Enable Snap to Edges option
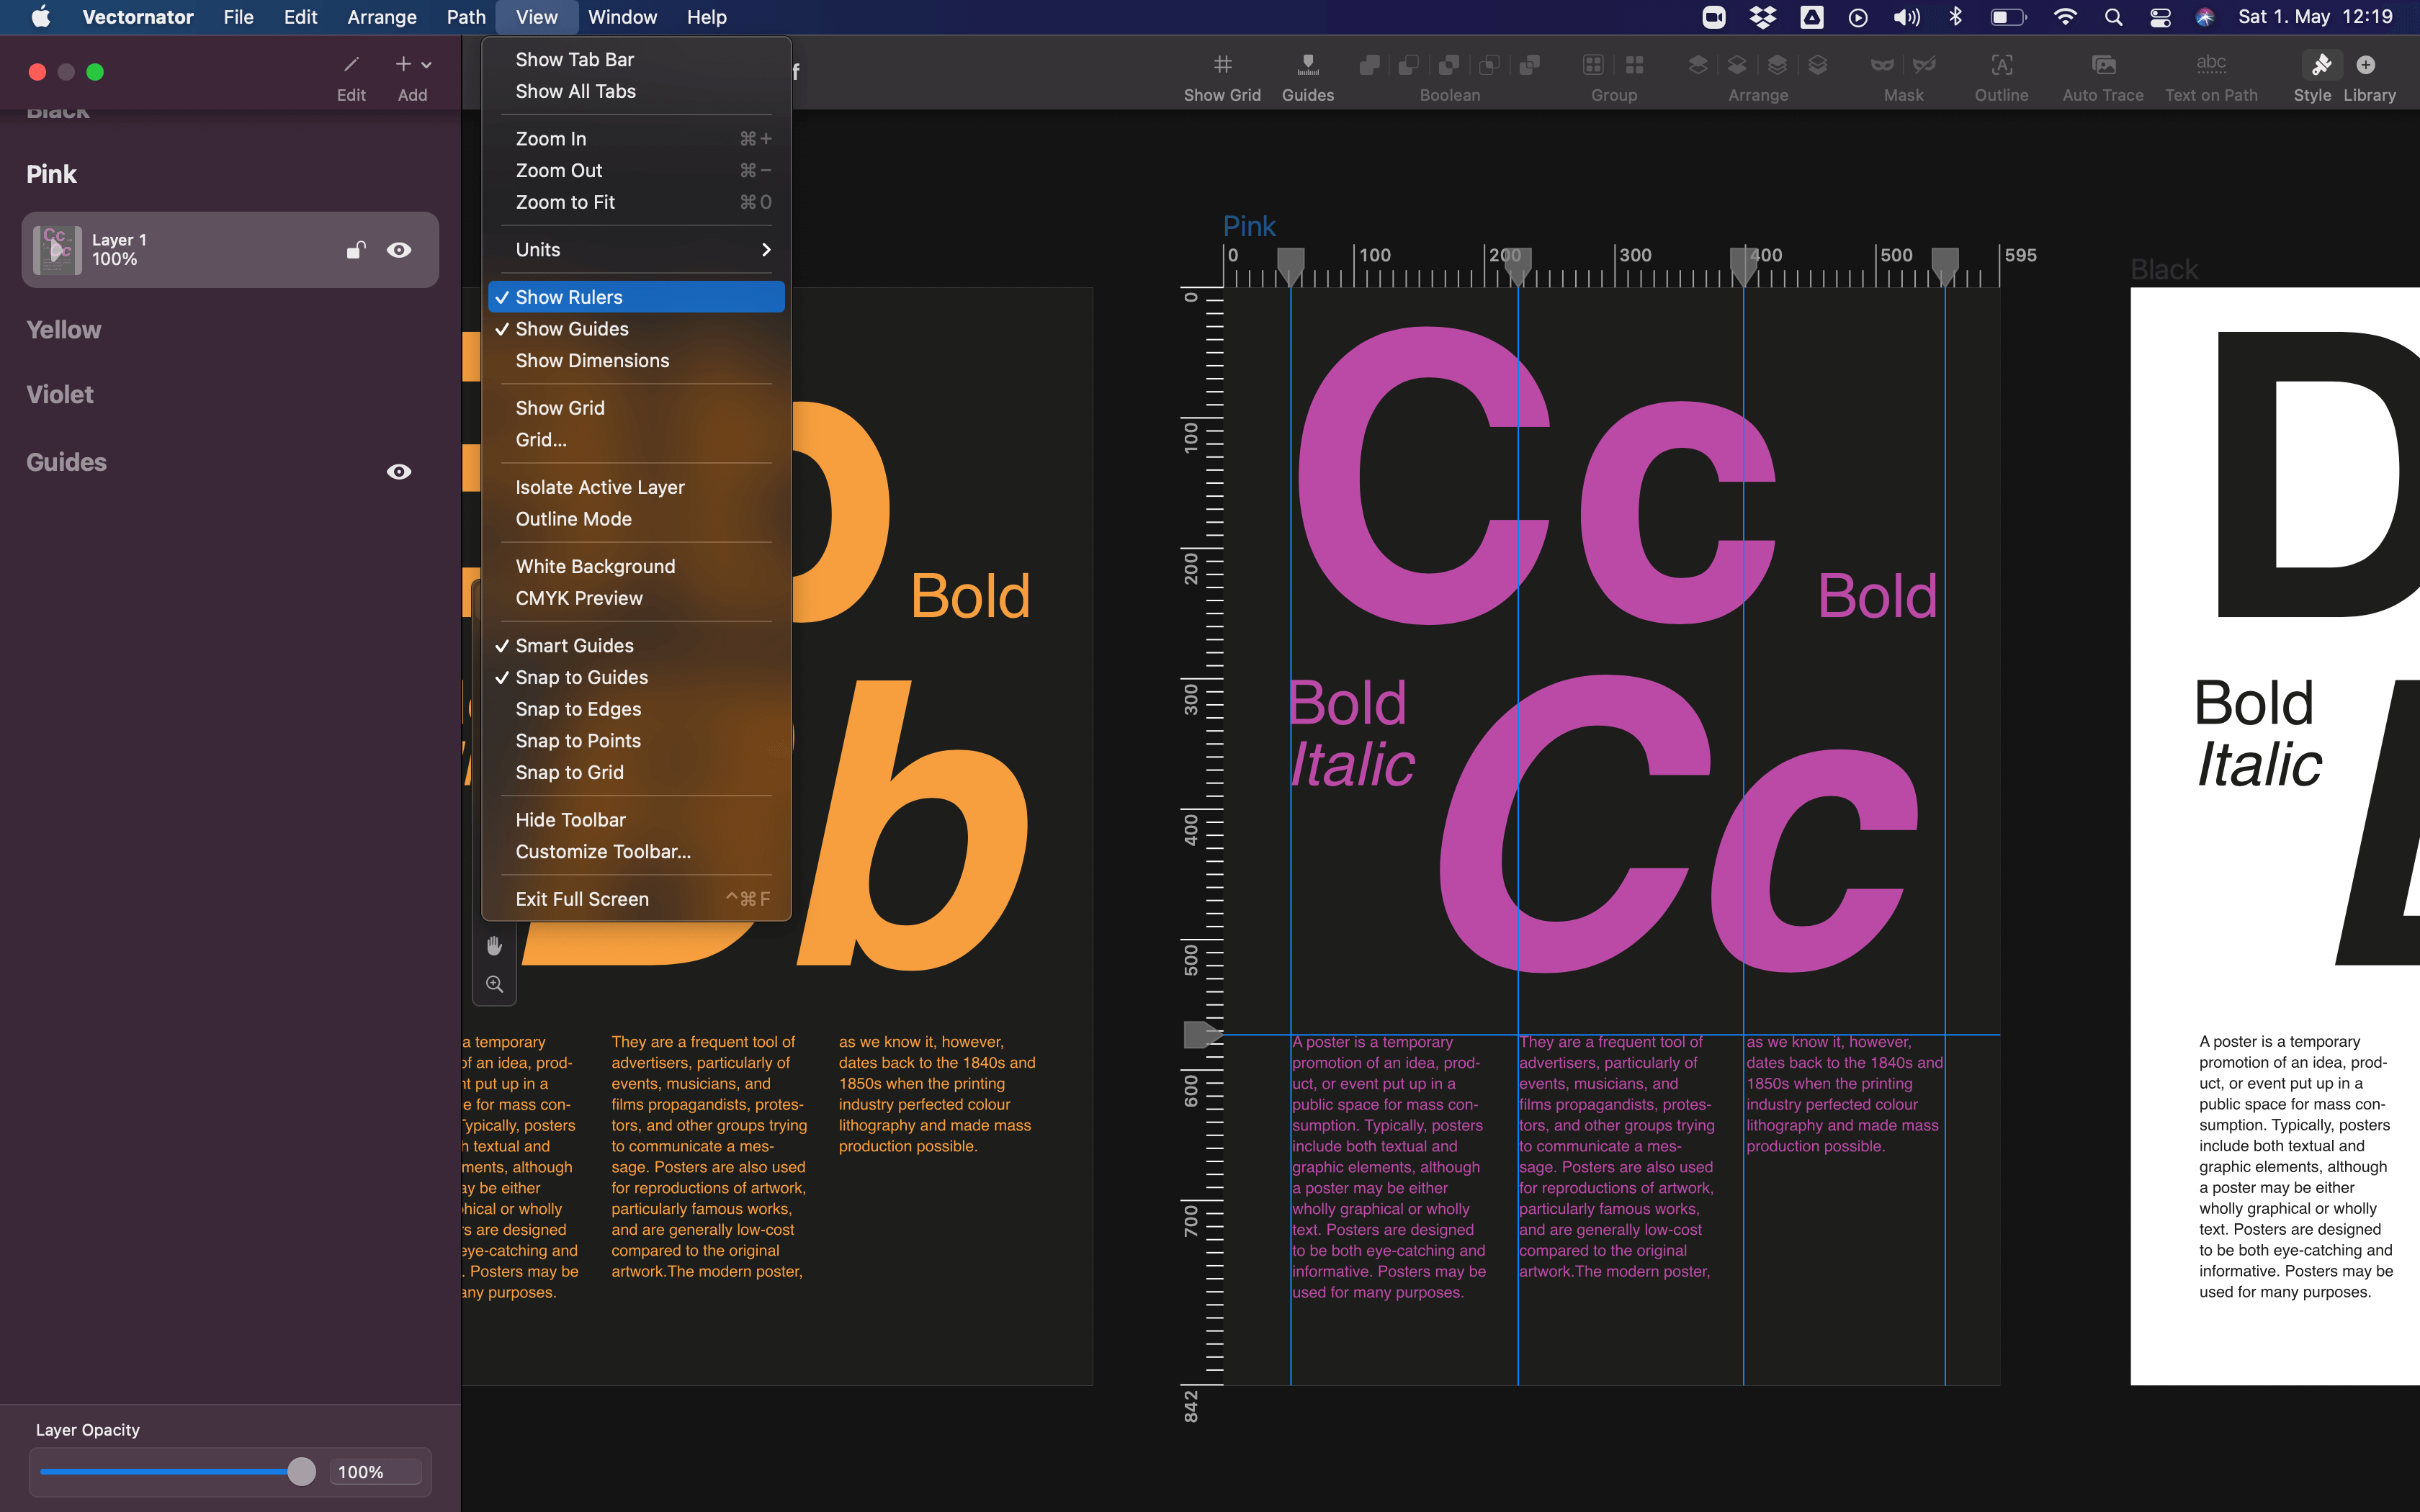 coord(636,709)
